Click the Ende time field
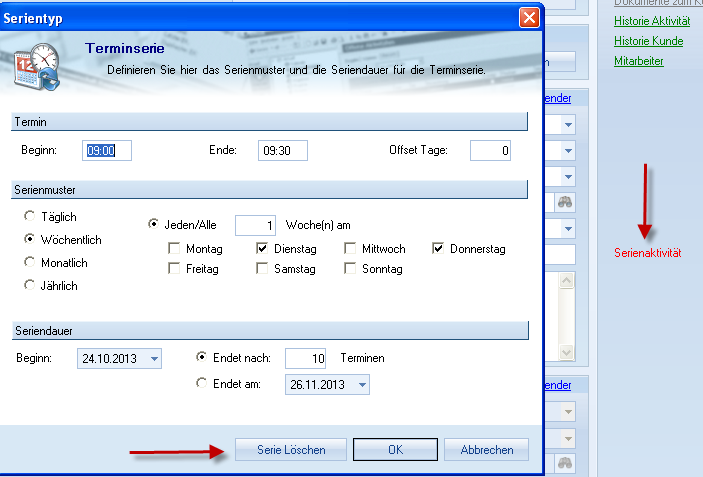This screenshot has width=703, height=477. 281,151
